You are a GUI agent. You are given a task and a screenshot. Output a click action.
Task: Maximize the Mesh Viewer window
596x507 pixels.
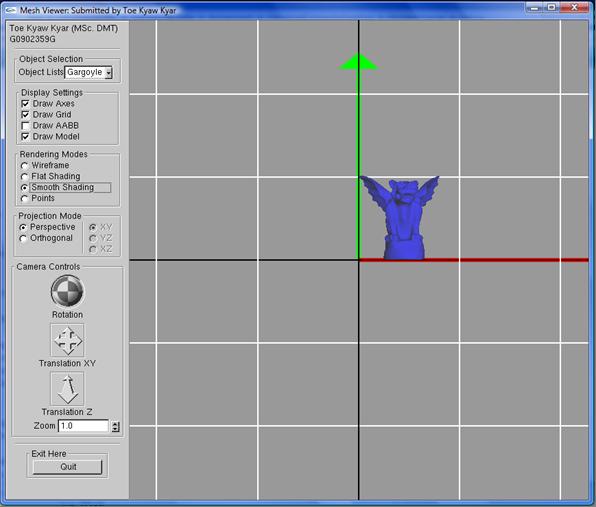tap(552, 8)
